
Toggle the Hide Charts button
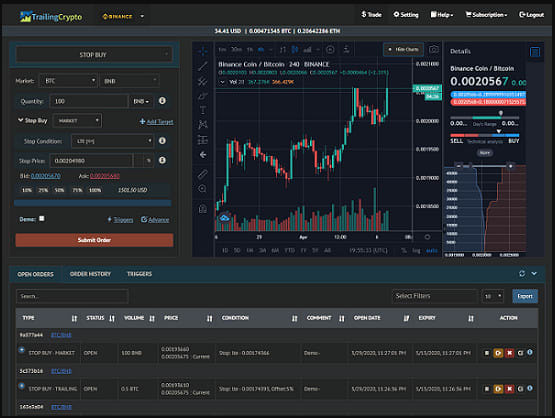pos(403,50)
